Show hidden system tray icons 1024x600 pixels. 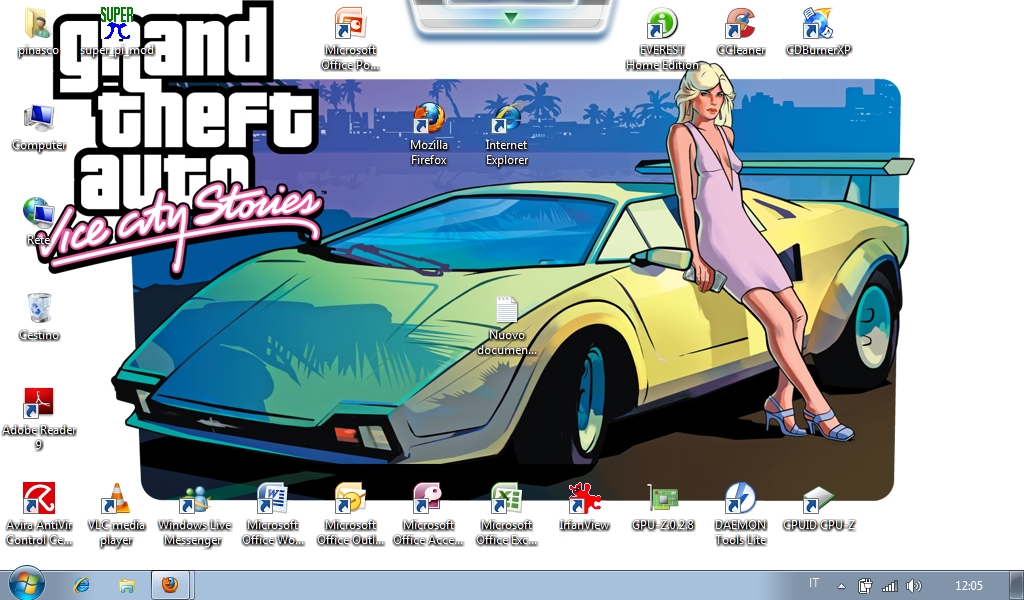[841, 586]
